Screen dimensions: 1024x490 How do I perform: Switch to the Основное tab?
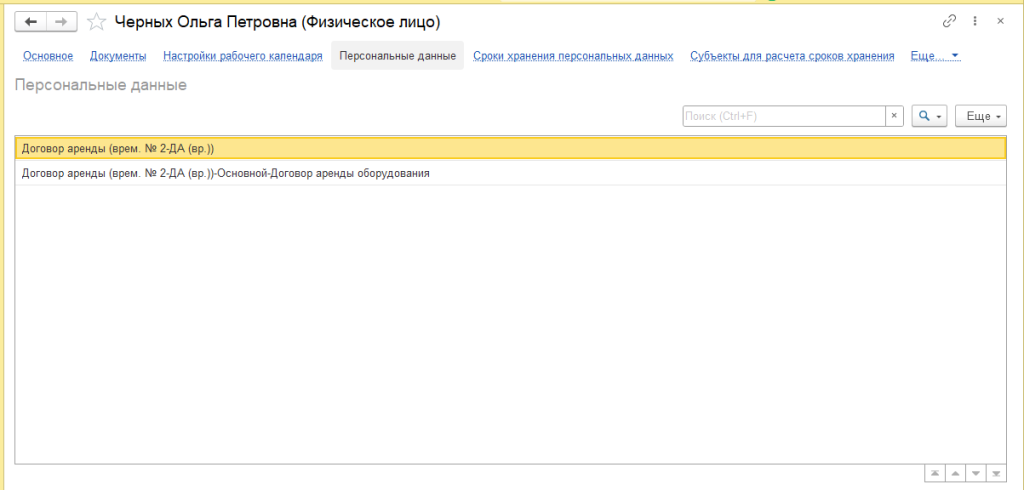(x=48, y=56)
